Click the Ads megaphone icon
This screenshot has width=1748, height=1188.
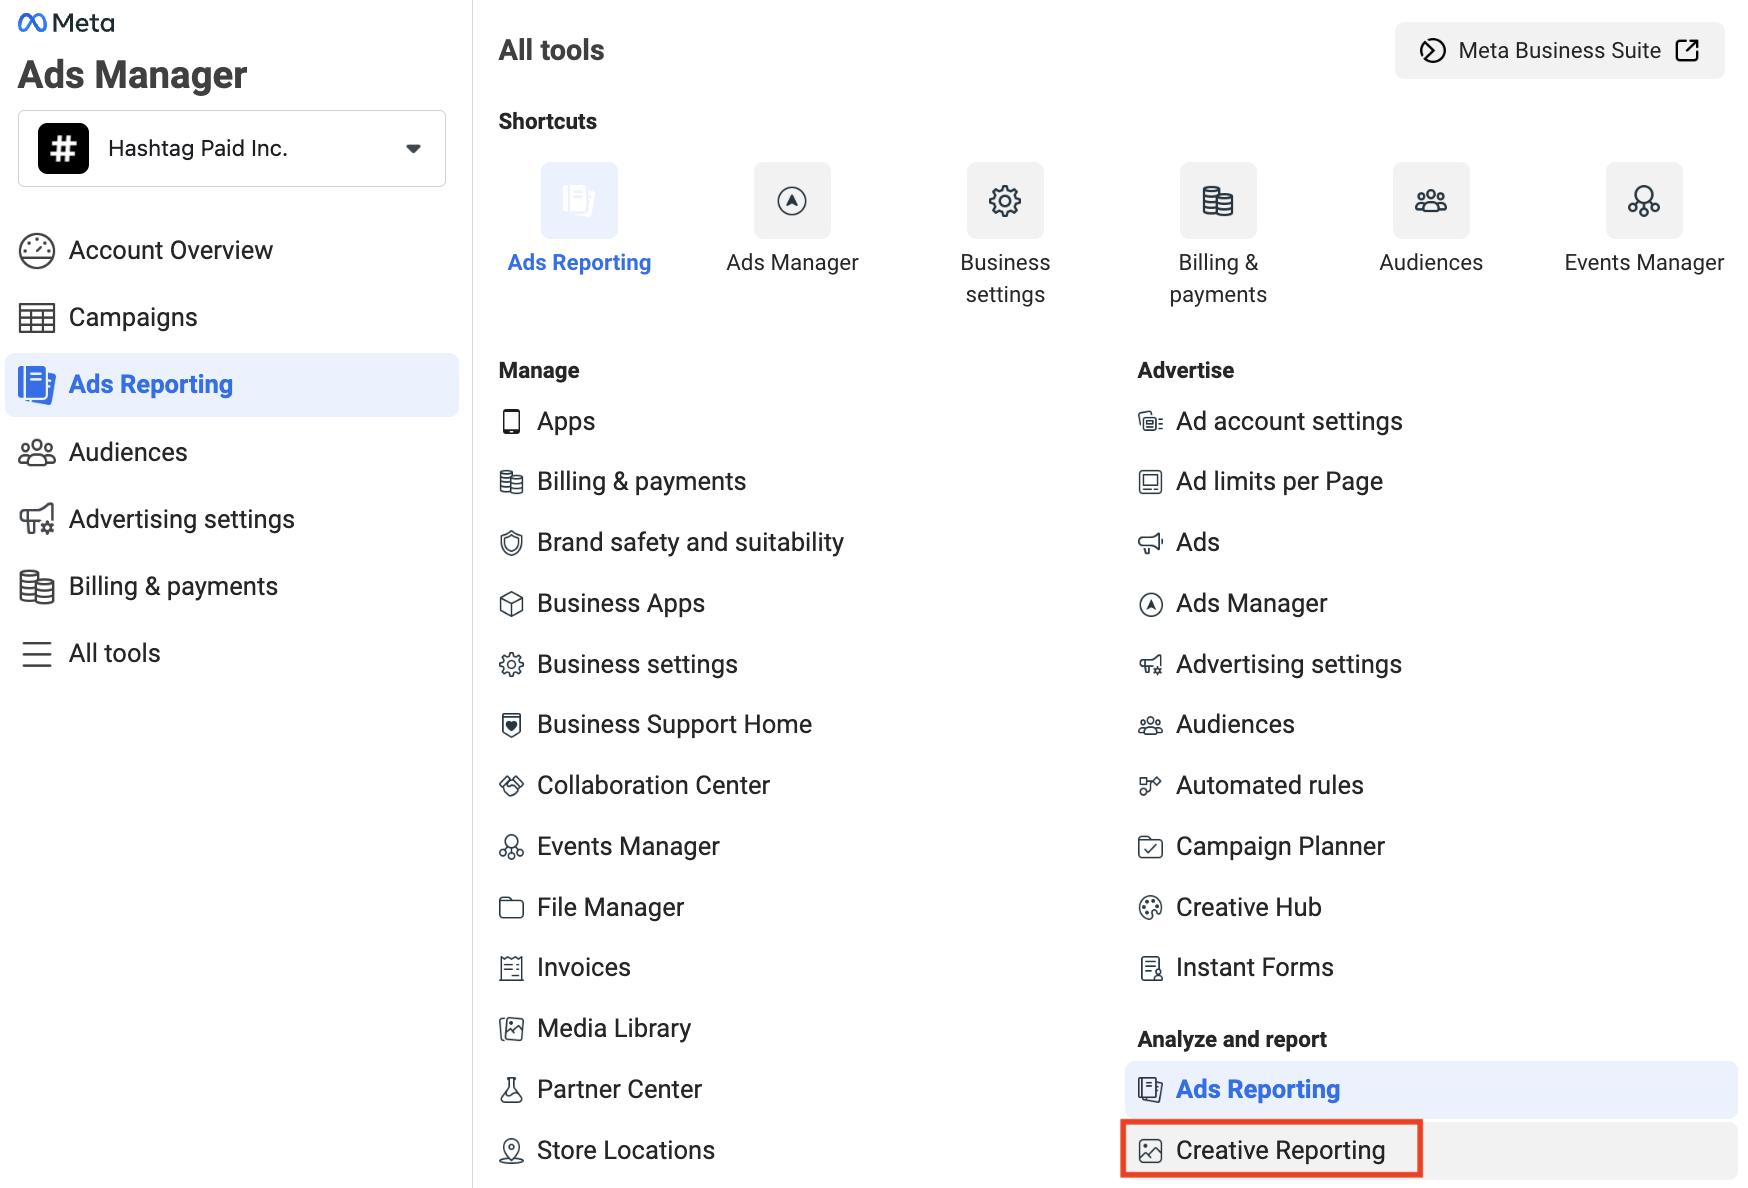[x=1150, y=543]
